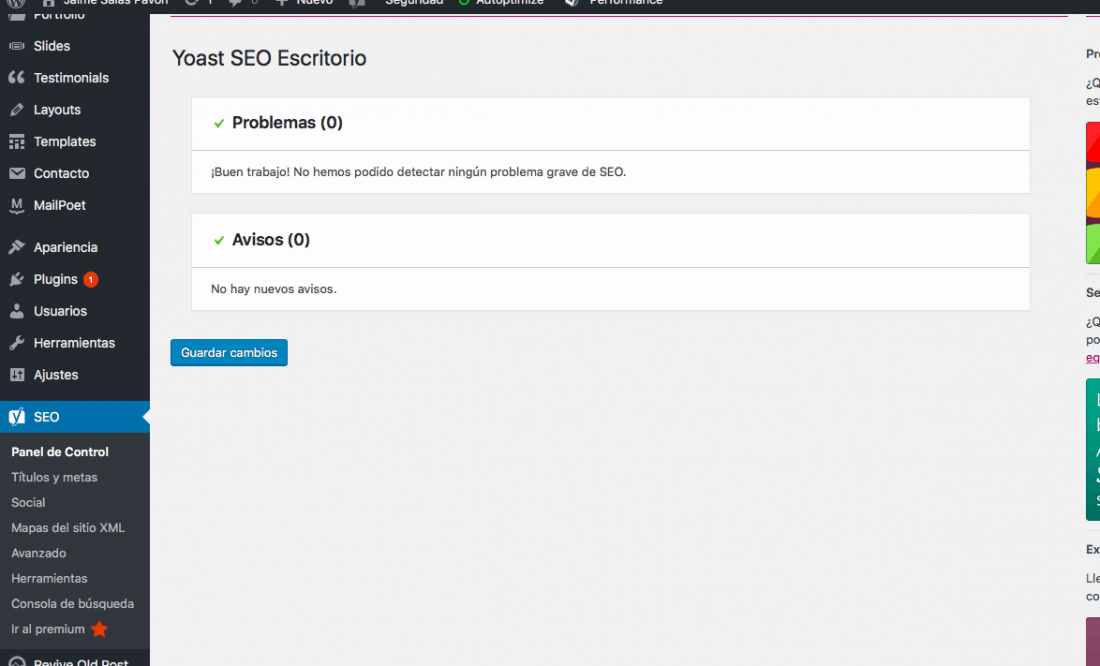Click the MailPoet M icon
Image resolution: width=1100 pixels, height=666 pixels.
point(17,206)
